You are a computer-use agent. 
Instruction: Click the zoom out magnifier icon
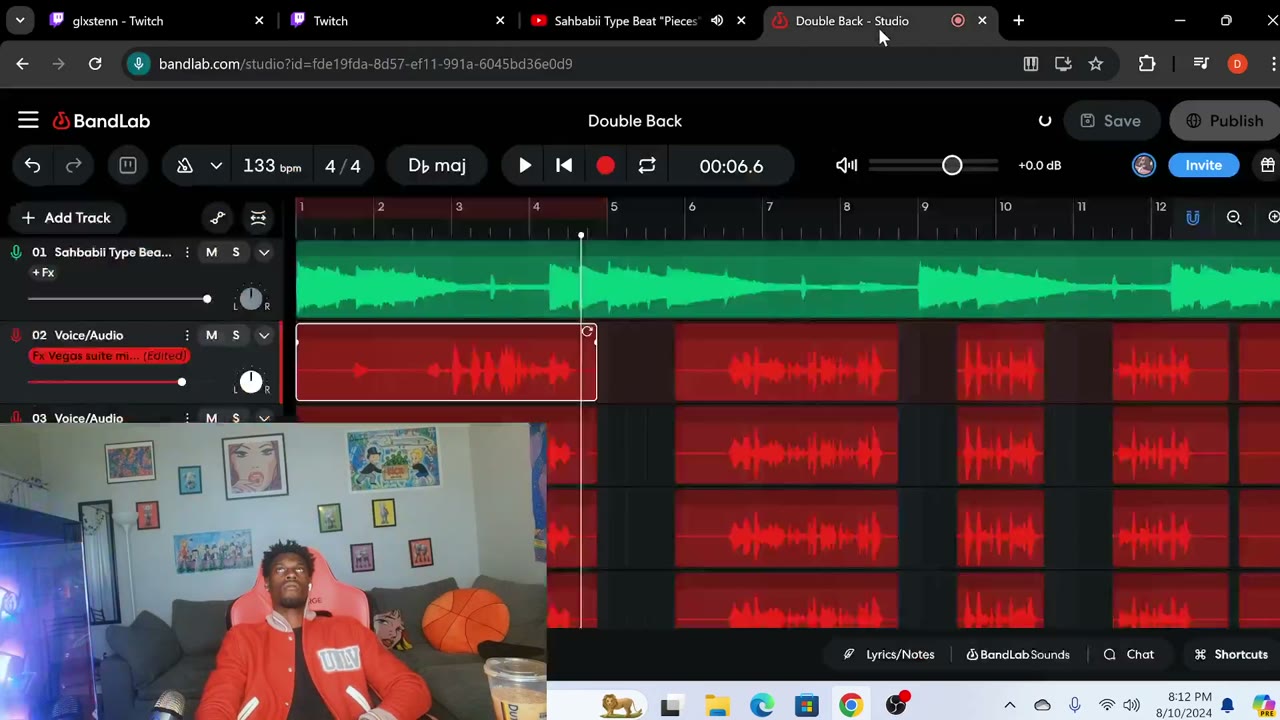[1234, 218]
